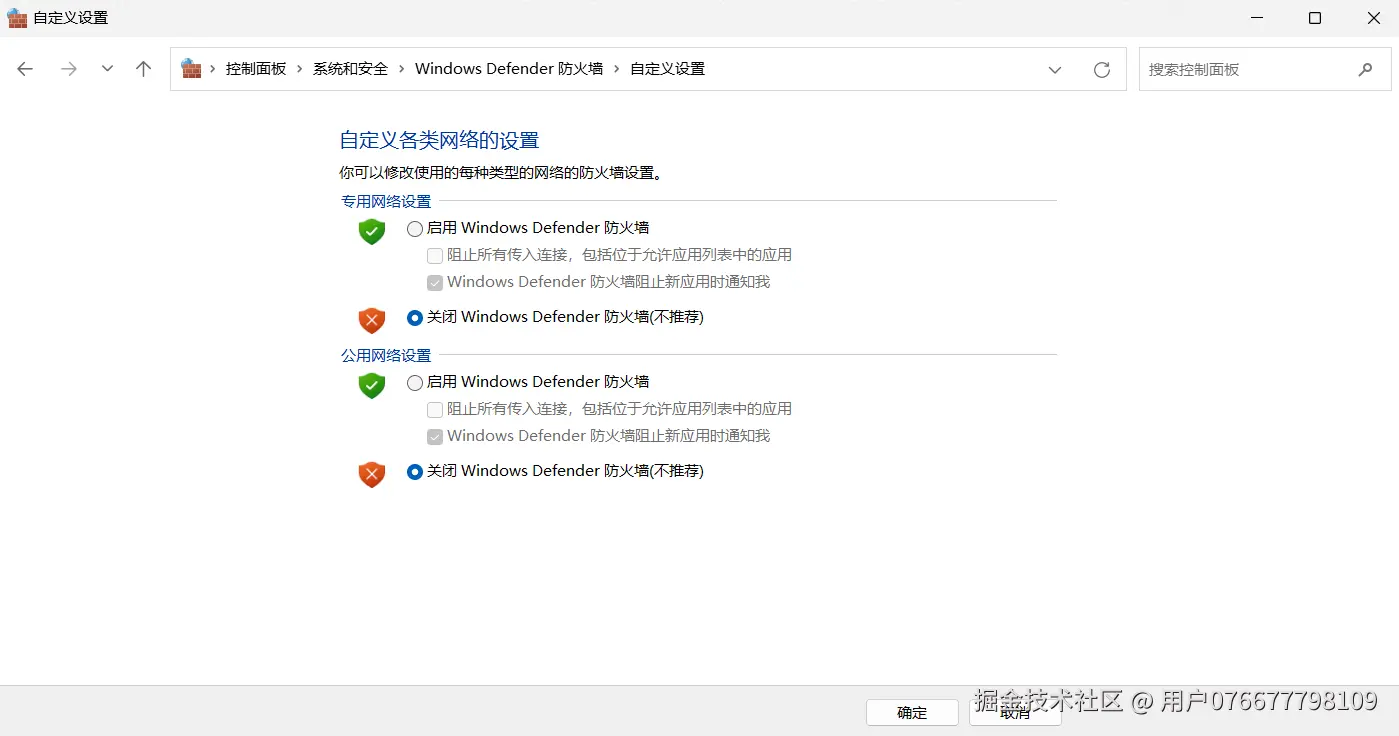This screenshot has width=1399, height=736.
Task: Go up one level with the up arrow
Action: tap(144, 69)
